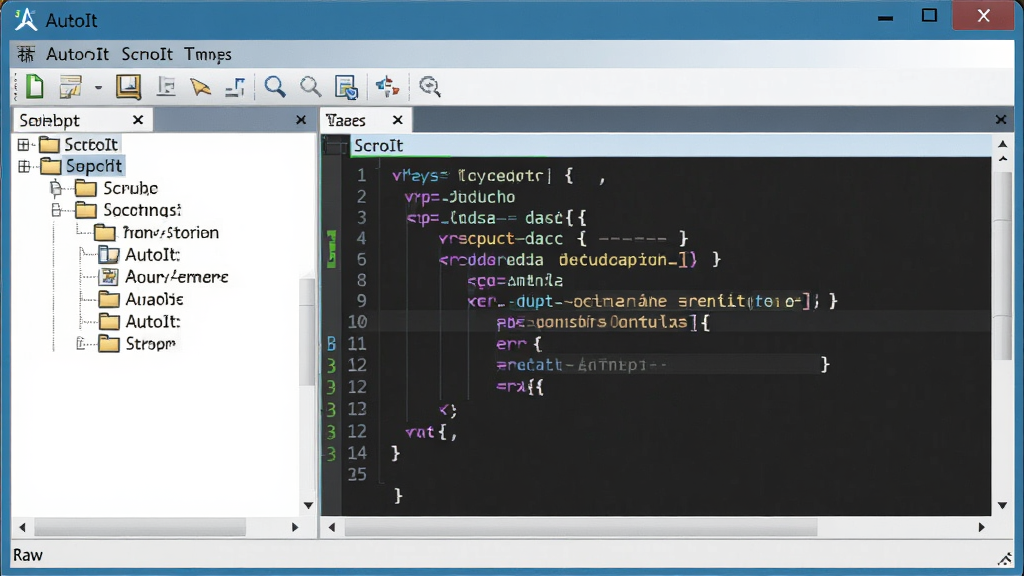Click the multicolored arrows toolbar icon

pos(387,86)
